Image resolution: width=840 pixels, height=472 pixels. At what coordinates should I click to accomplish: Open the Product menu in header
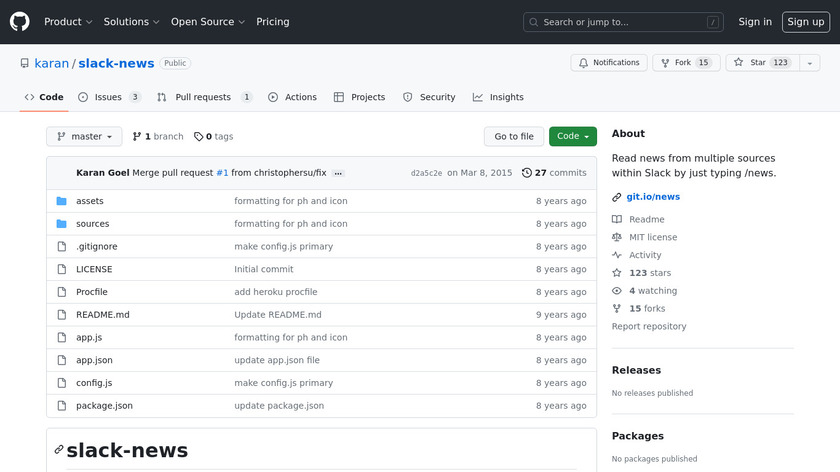pos(68,21)
